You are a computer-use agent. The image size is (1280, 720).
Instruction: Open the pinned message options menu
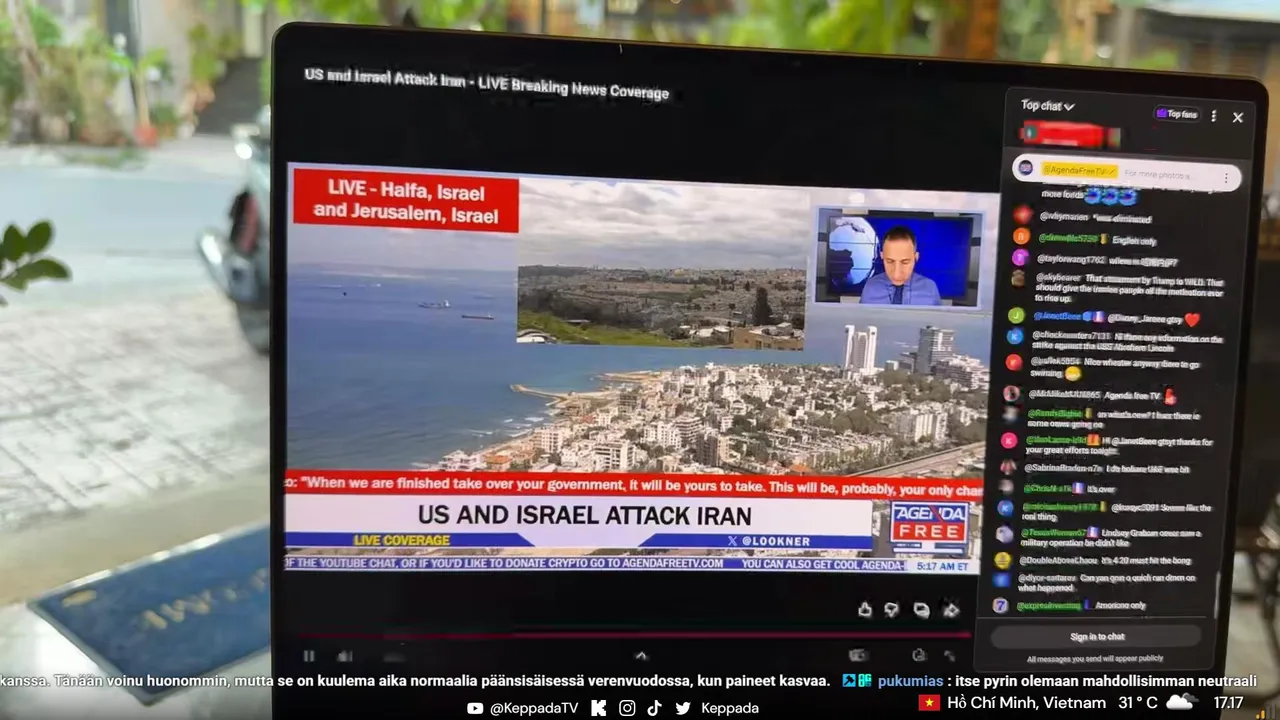(1226, 178)
